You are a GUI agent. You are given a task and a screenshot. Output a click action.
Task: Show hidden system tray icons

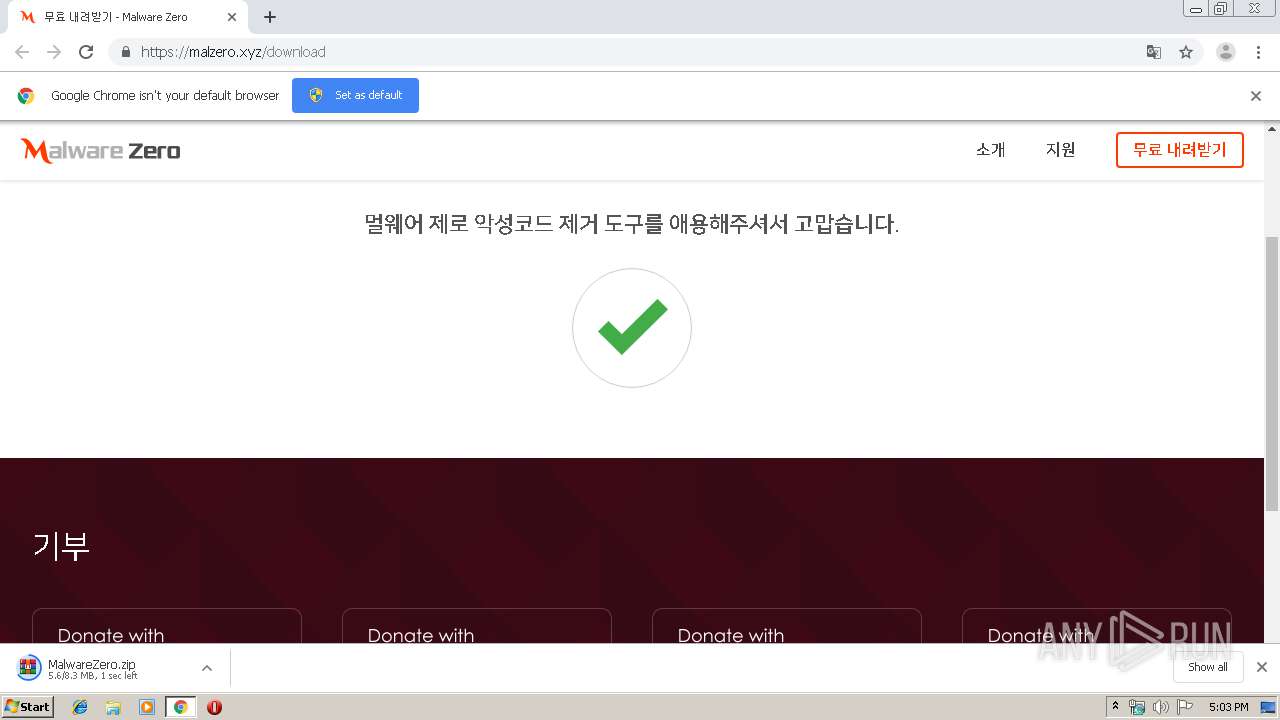[x=1116, y=707]
